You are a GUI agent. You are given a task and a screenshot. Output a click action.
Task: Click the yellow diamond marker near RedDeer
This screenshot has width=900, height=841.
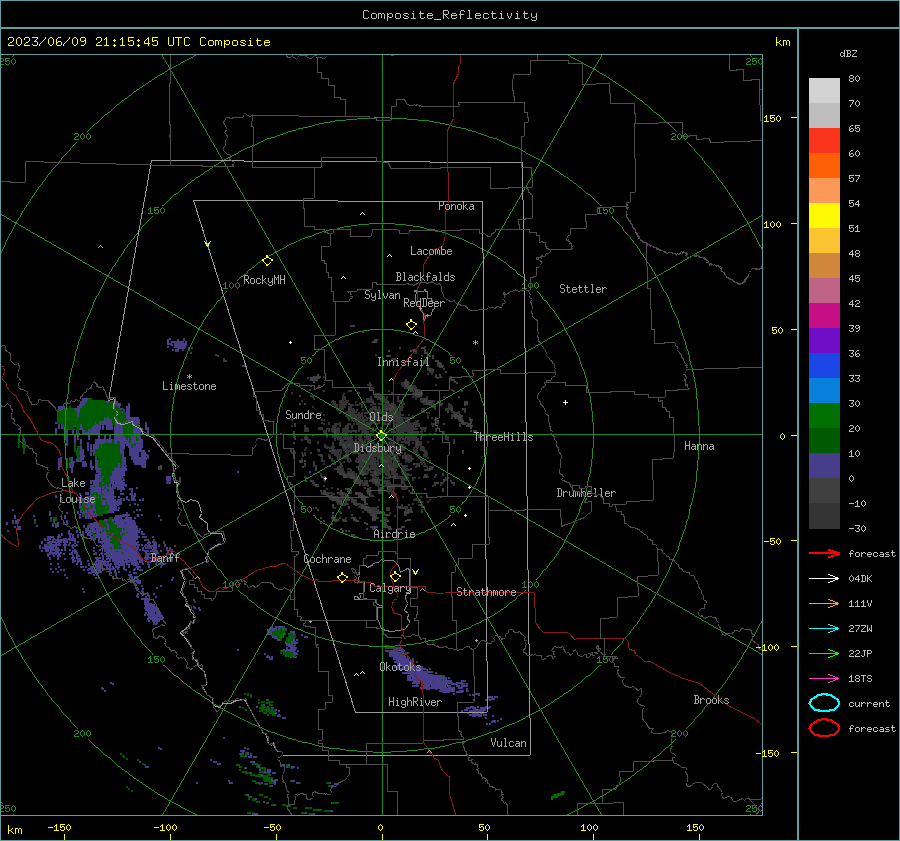411,325
